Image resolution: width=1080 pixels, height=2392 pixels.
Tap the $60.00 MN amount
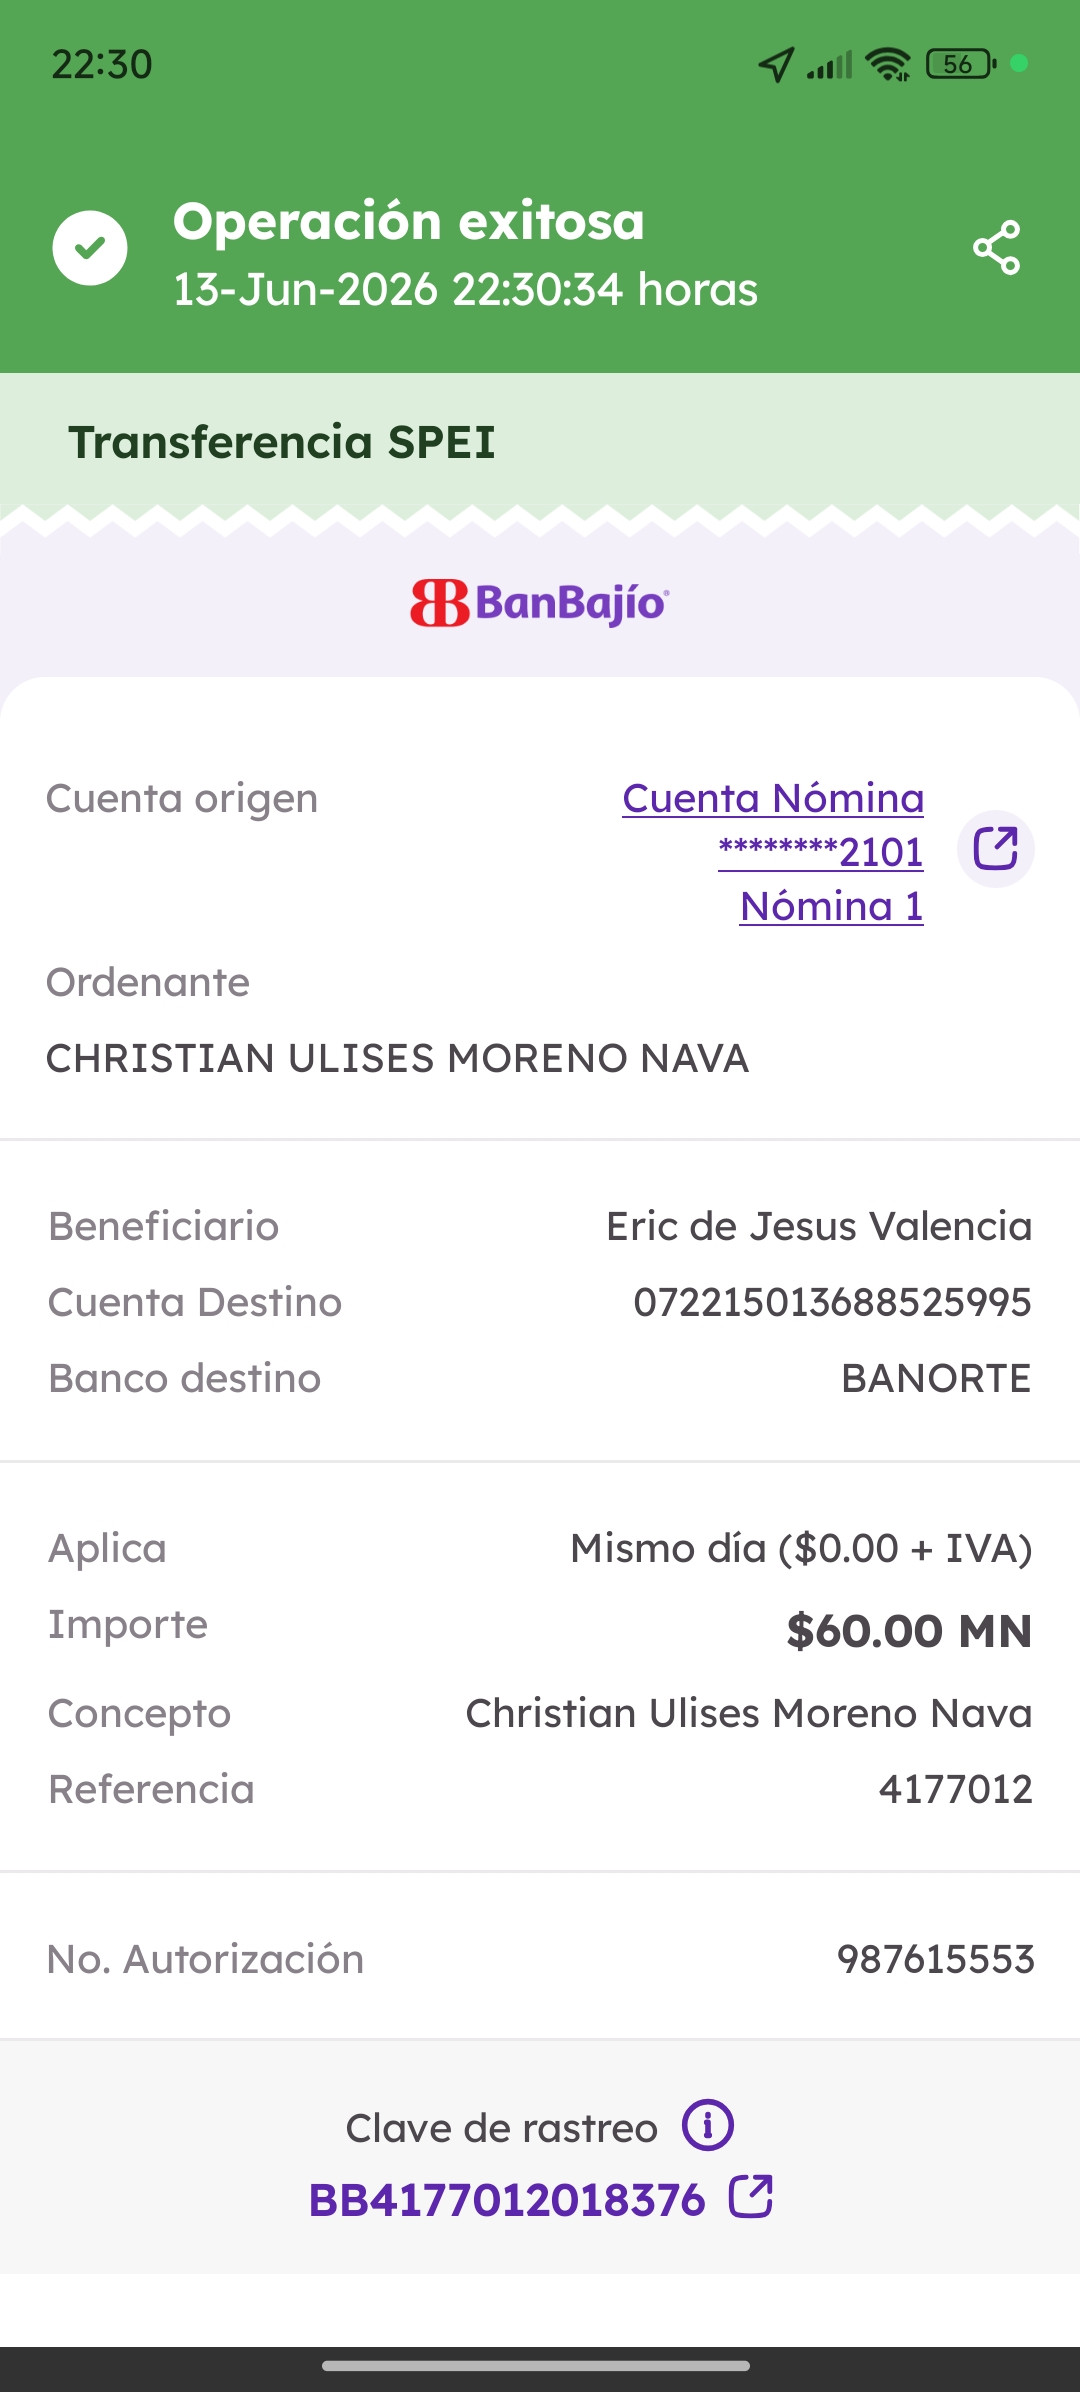coord(909,1631)
